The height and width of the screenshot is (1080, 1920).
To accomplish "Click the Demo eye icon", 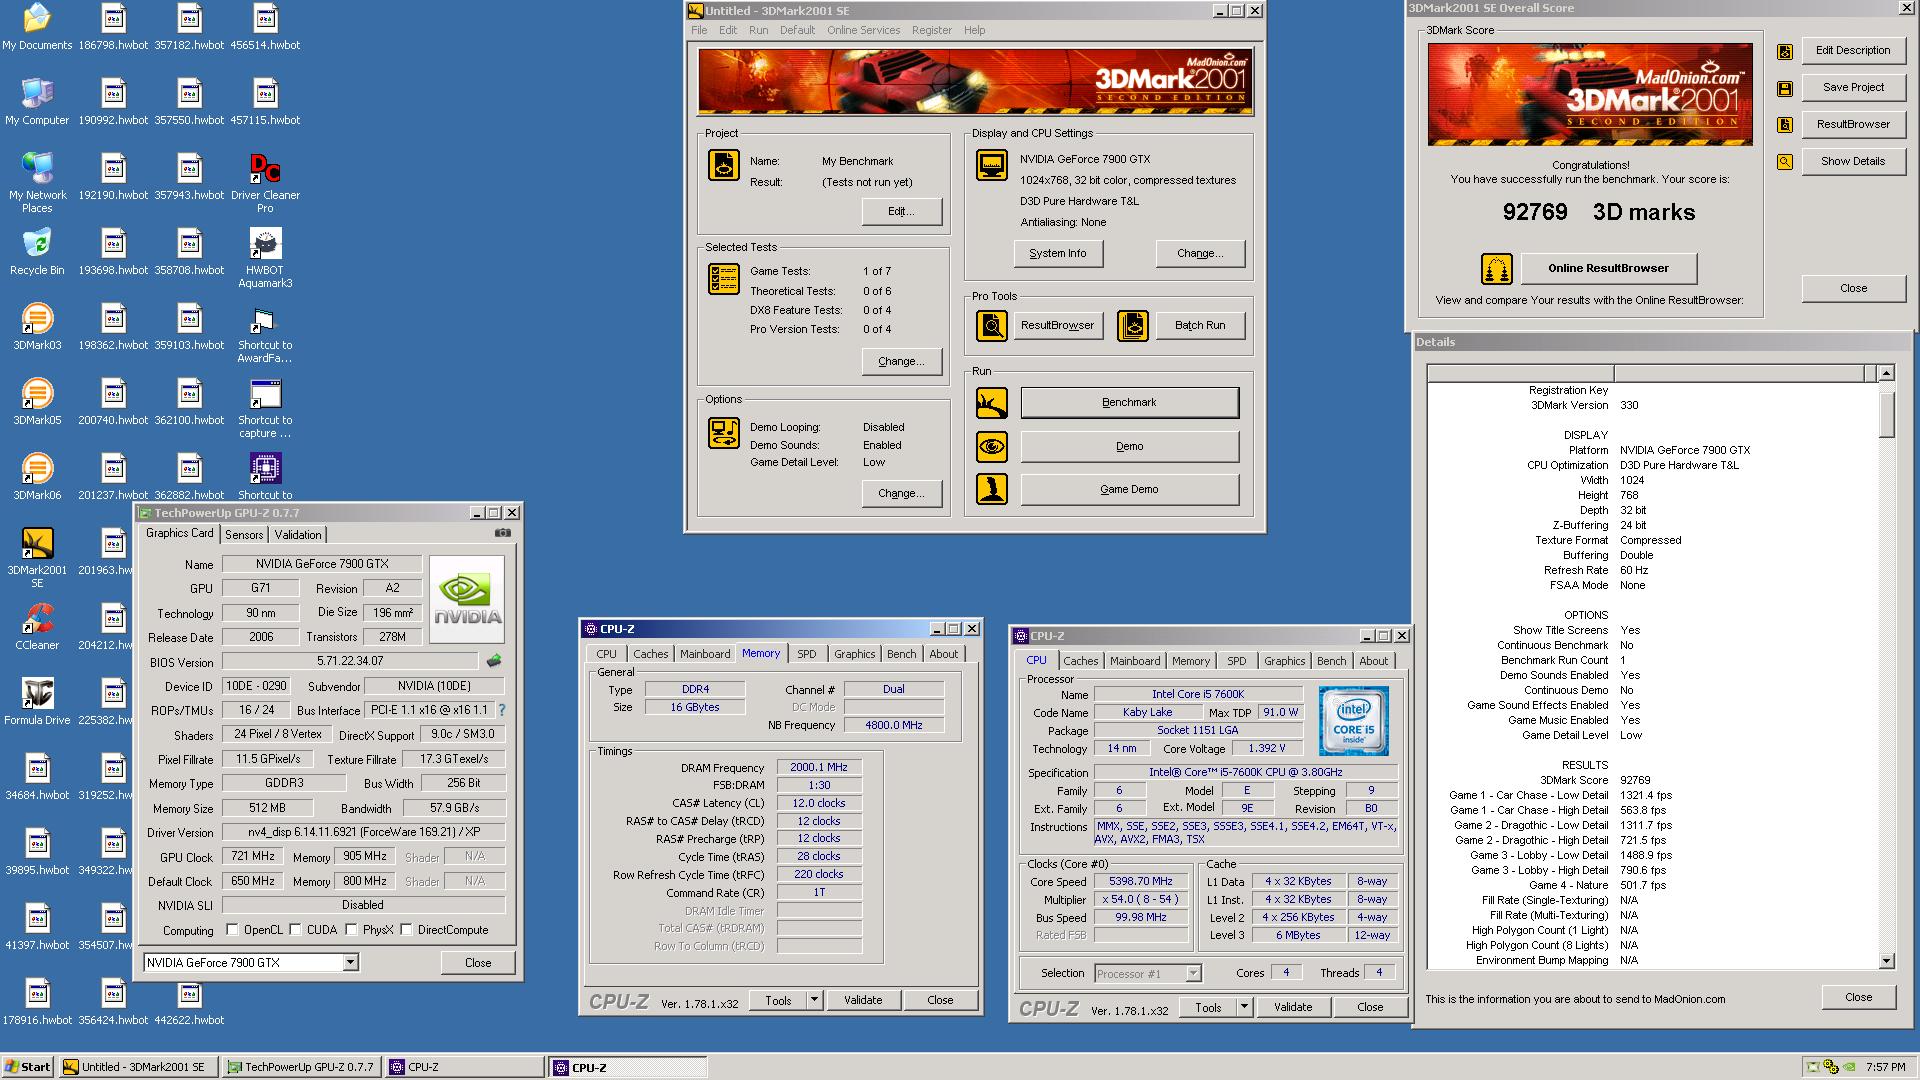I will click(992, 446).
